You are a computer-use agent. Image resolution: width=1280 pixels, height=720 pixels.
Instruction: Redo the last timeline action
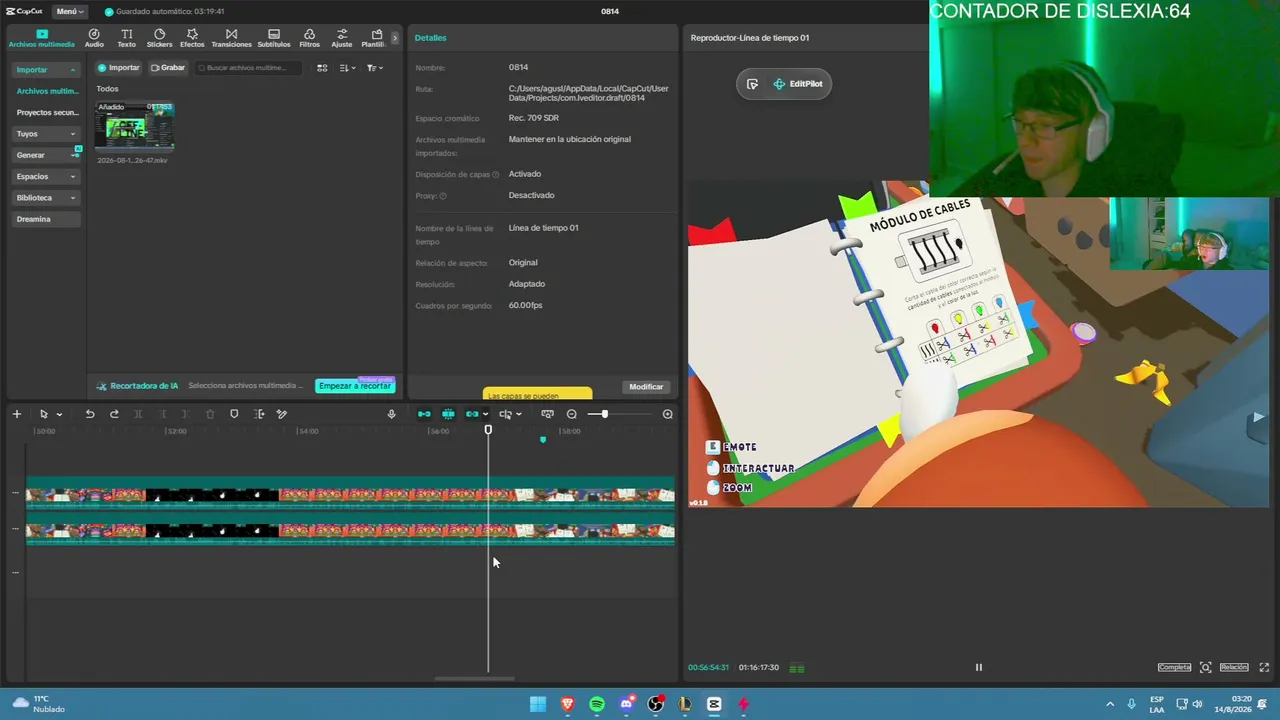(114, 414)
